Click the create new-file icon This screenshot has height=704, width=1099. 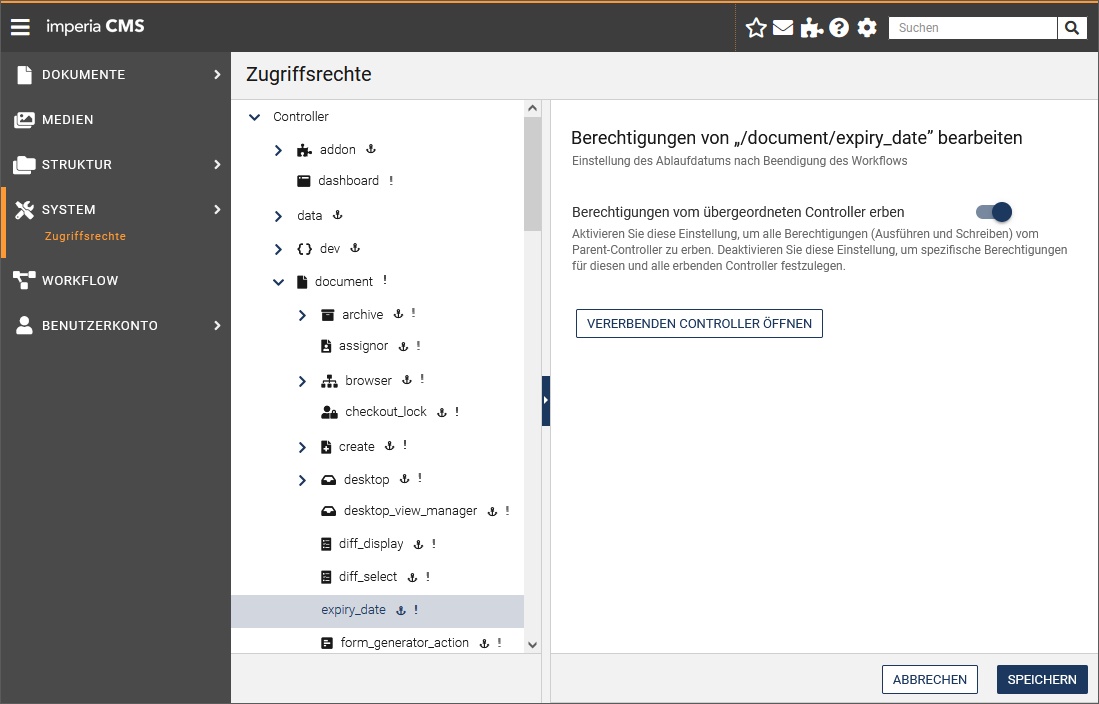[x=326, y=447]
